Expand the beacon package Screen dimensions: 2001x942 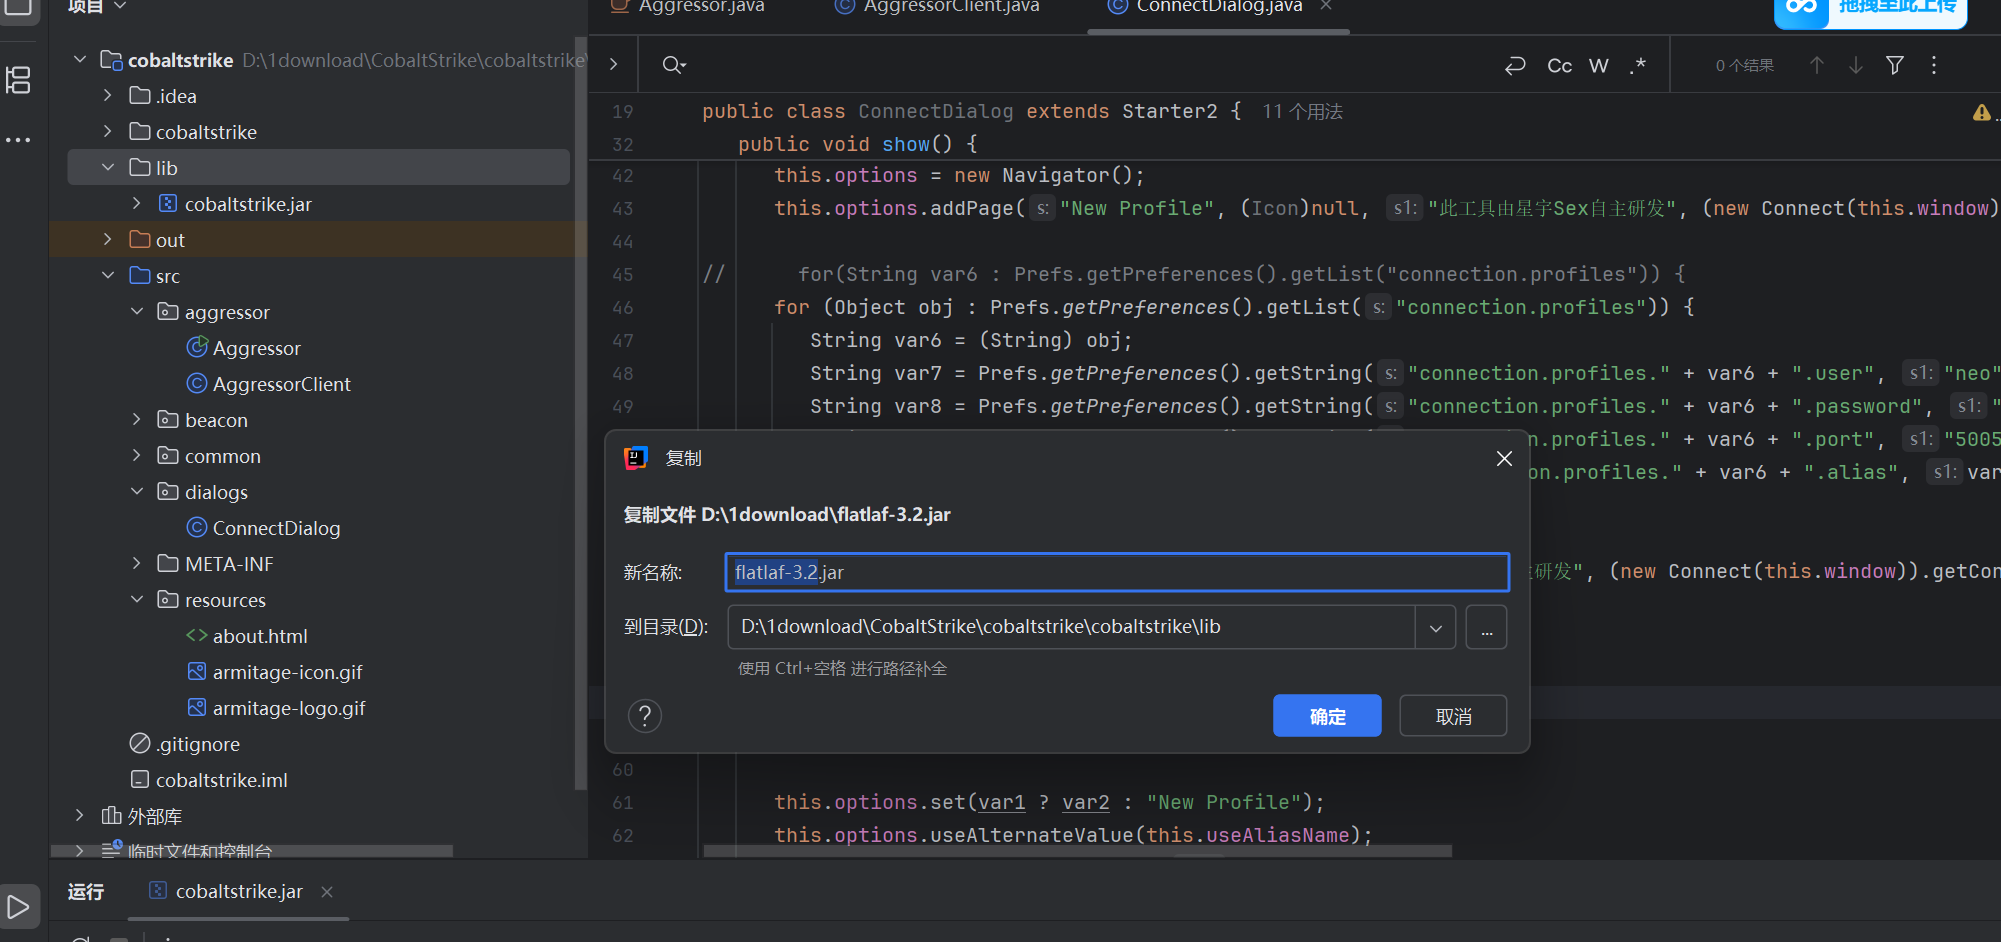[137, 420]
